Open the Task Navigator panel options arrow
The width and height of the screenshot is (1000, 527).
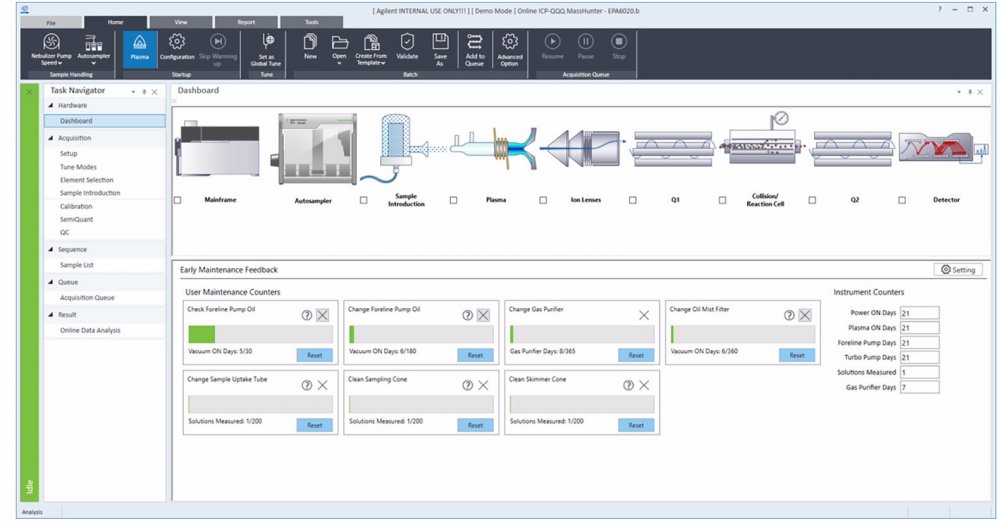[133, 92]
